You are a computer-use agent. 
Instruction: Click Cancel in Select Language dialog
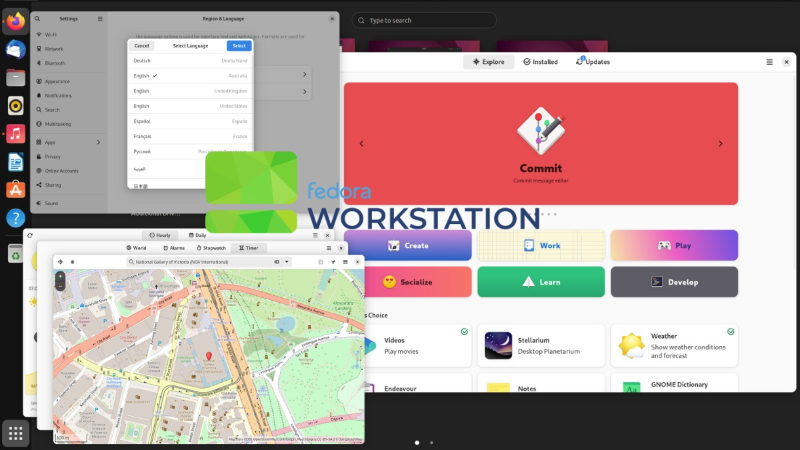(141, 46)
